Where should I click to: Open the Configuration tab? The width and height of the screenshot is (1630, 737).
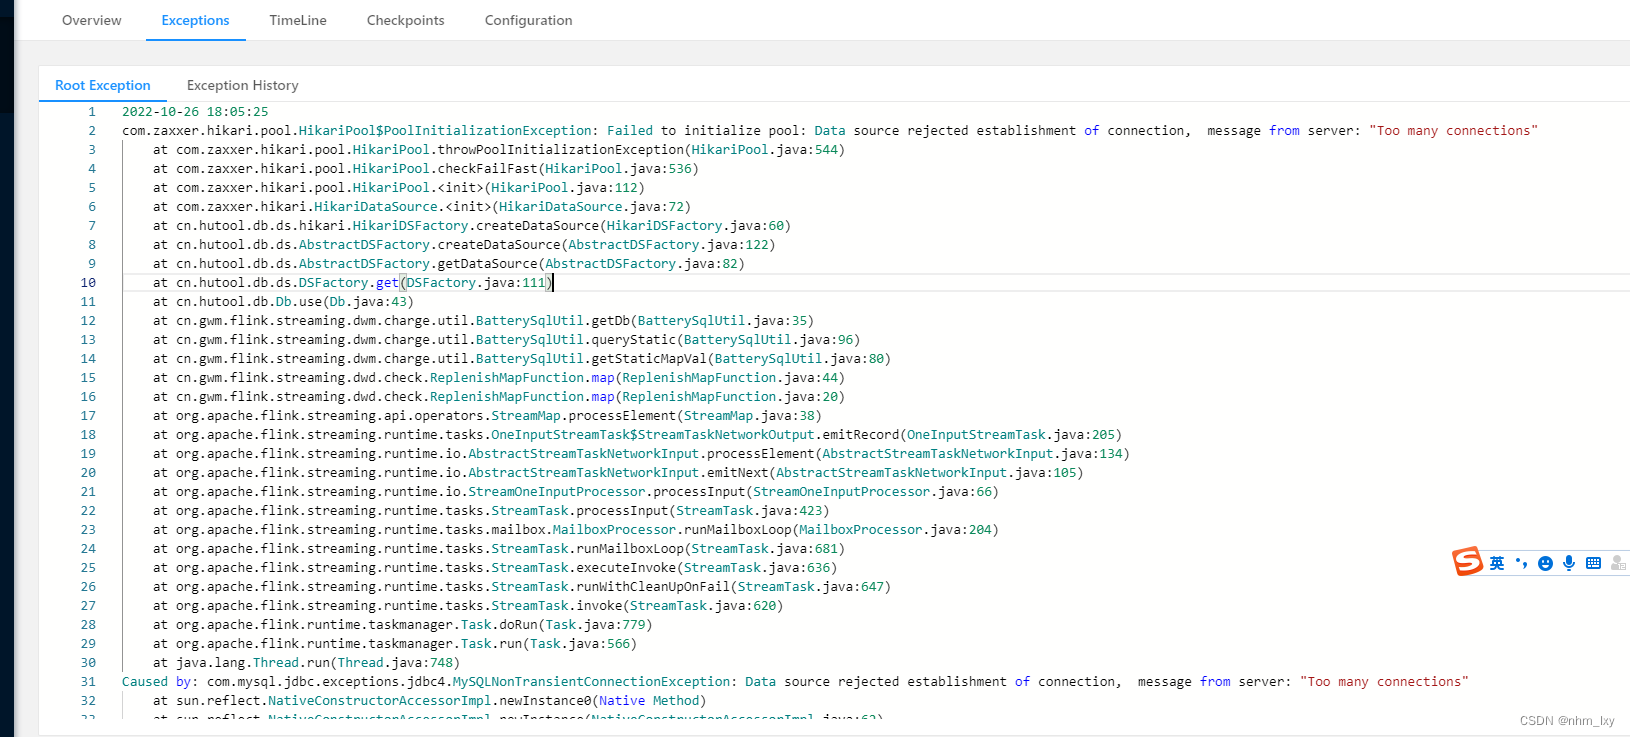(528, 20)
